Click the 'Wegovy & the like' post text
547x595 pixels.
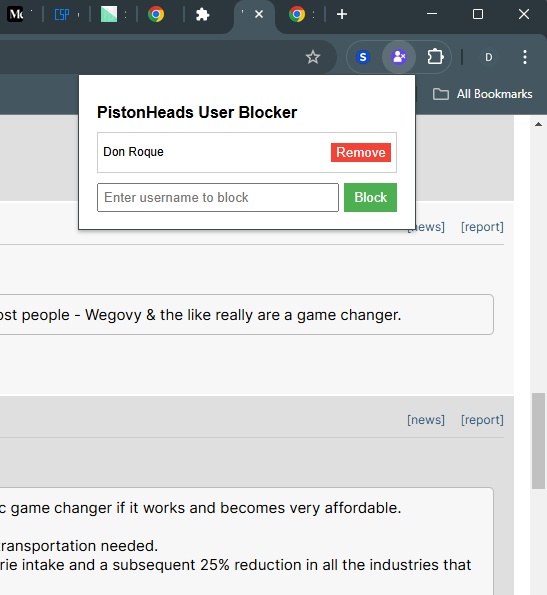click(x=201, y=315)
